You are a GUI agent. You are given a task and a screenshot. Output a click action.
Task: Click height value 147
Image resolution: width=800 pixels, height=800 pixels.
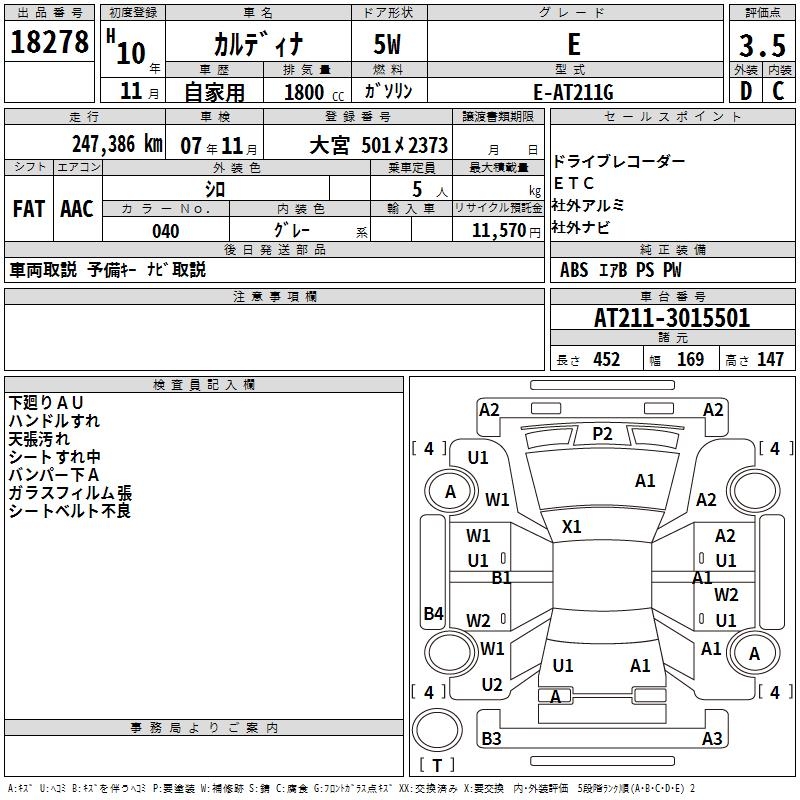pos(770,360)
